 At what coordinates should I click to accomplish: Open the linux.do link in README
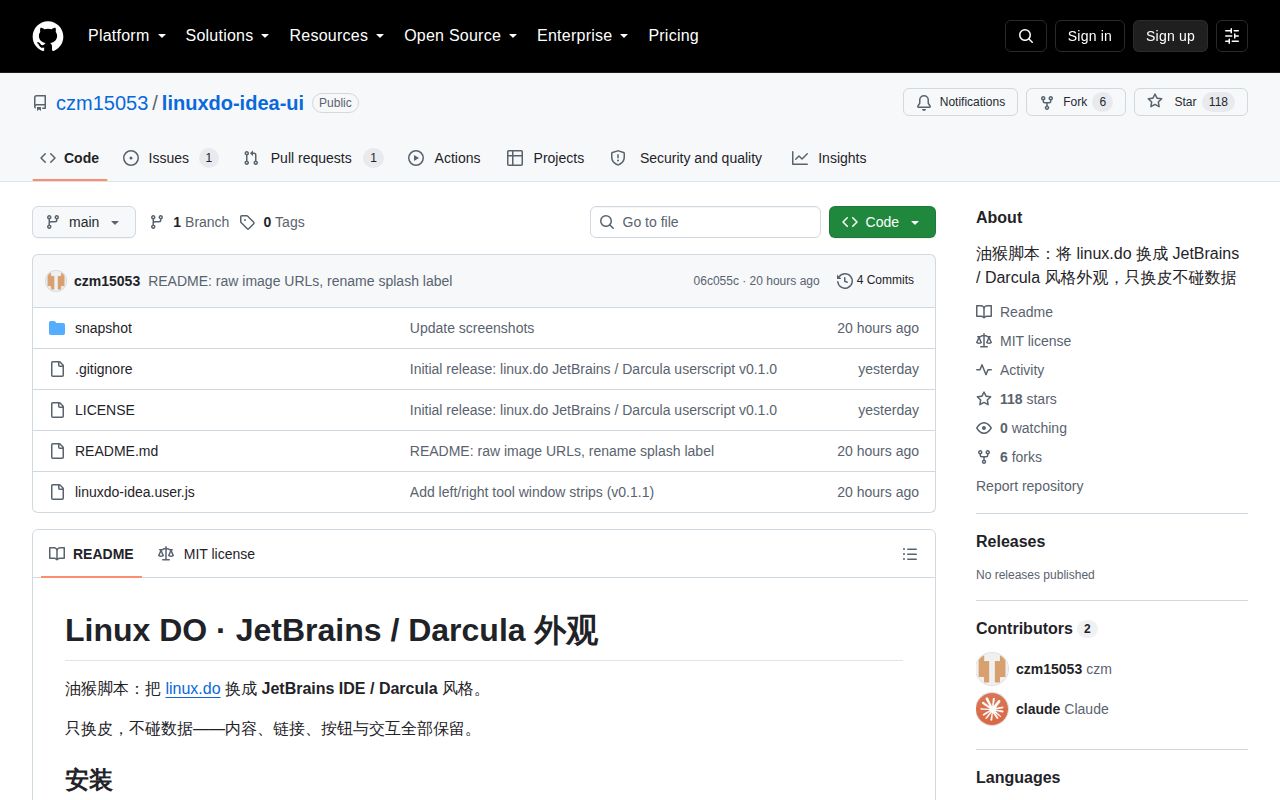[193, 688]
